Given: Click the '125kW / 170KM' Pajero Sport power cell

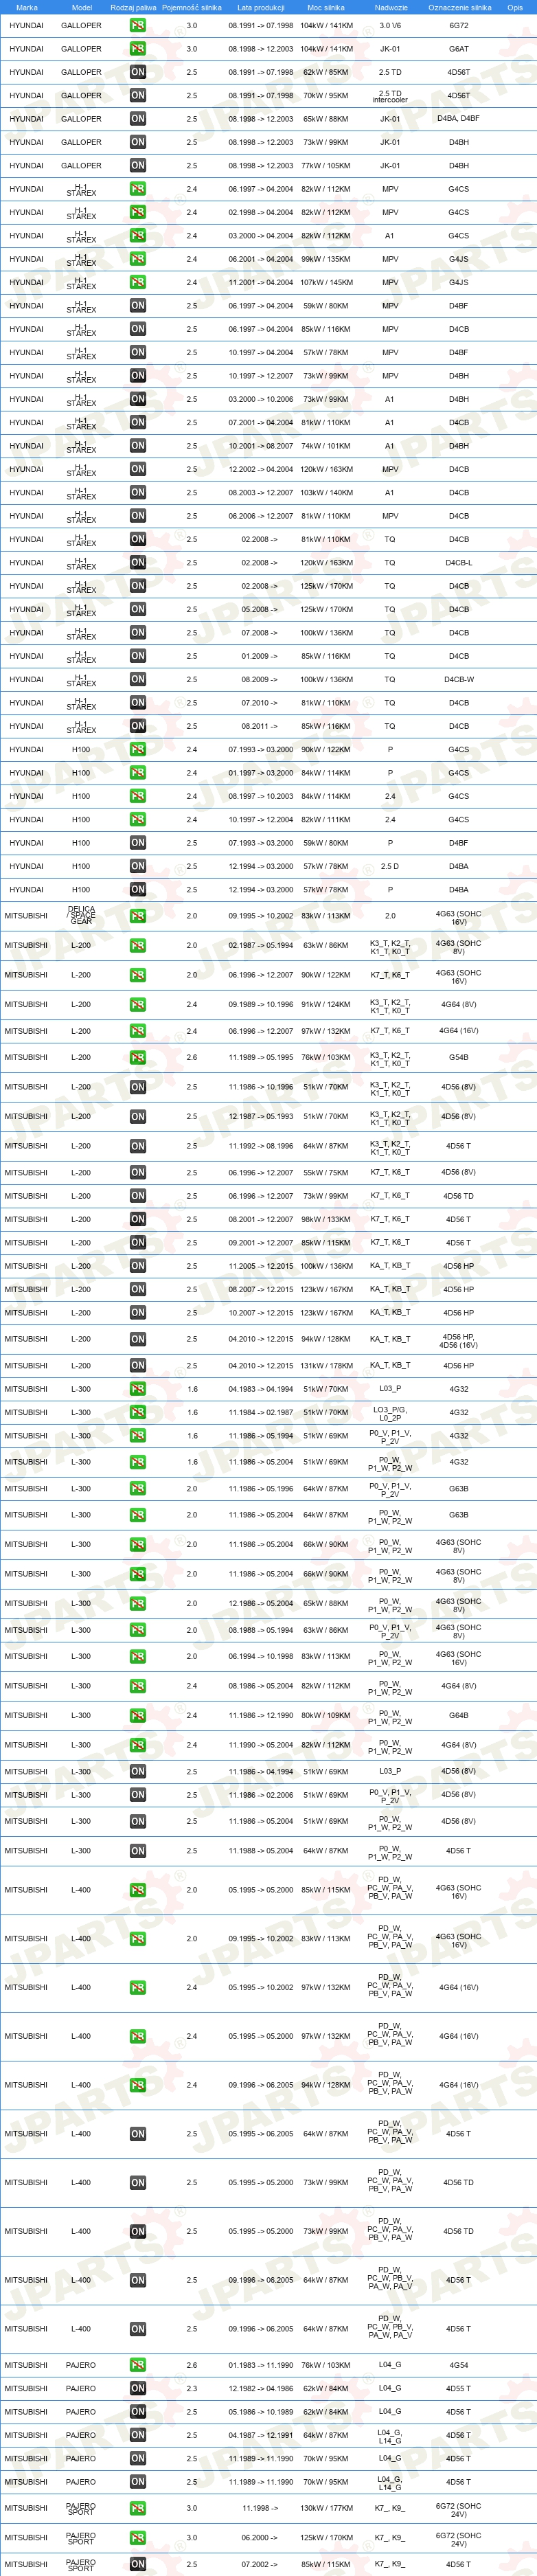Looking at the screenshot, I should pos(326,2538).
